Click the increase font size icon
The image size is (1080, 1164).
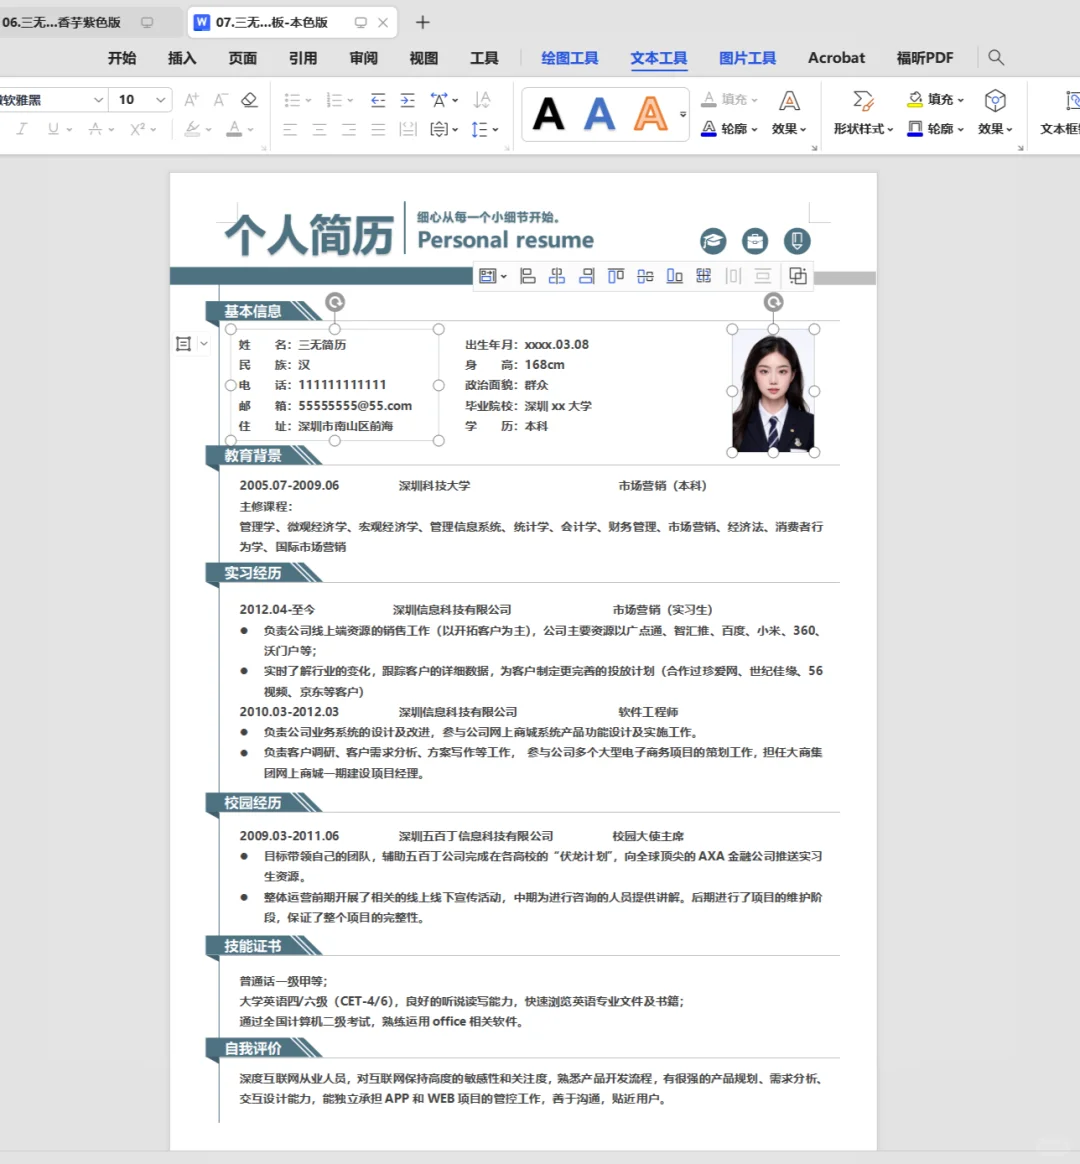coord(192,99)
